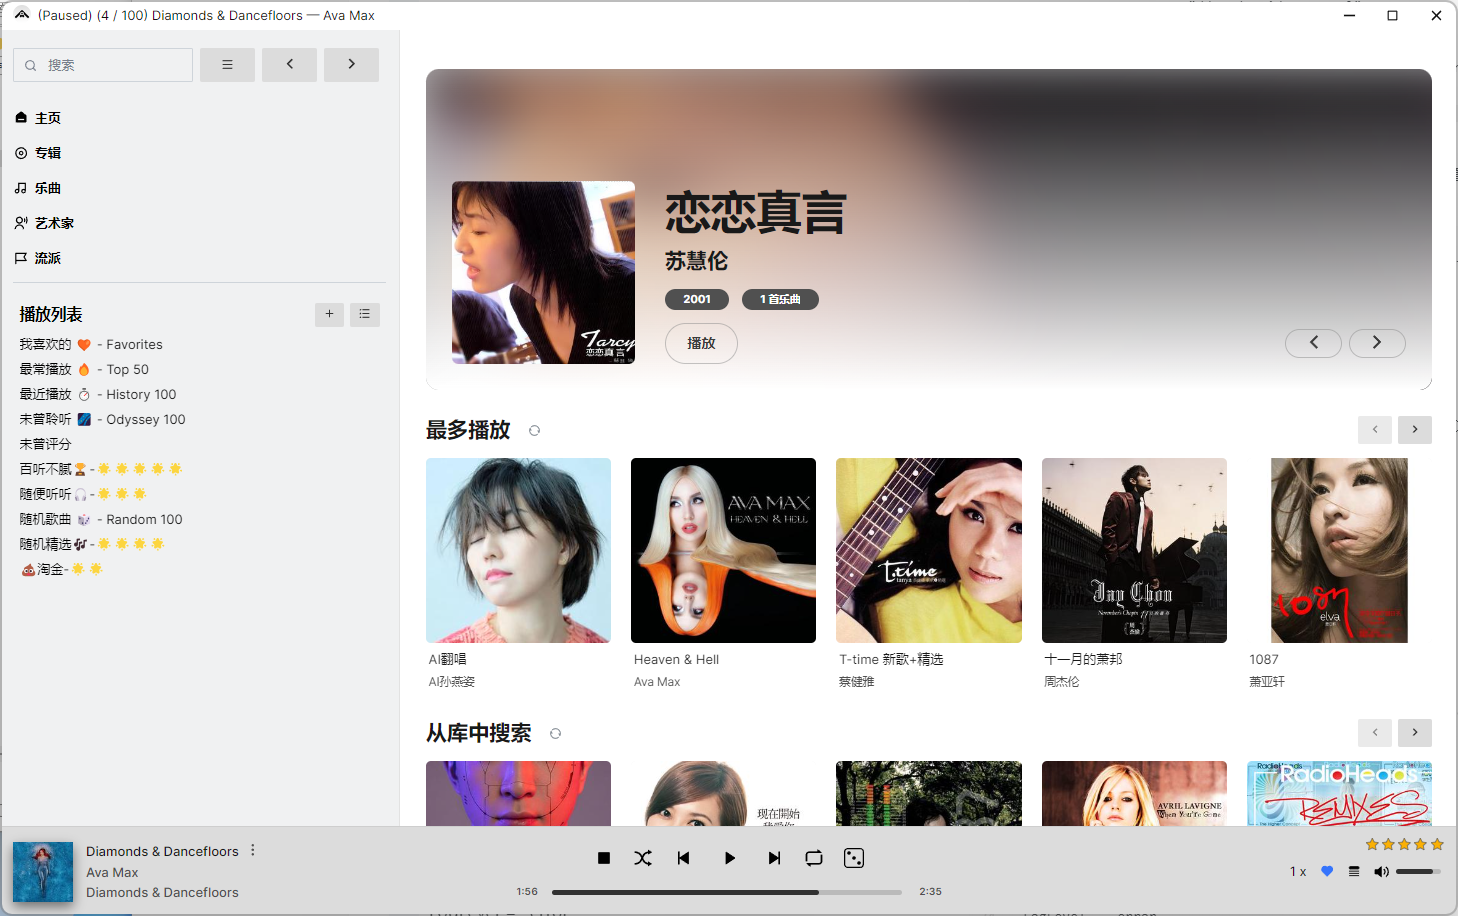Open 我喜欢的 Favorites playlist
The height and width of the screenshot is (916, 1458).
91,344
